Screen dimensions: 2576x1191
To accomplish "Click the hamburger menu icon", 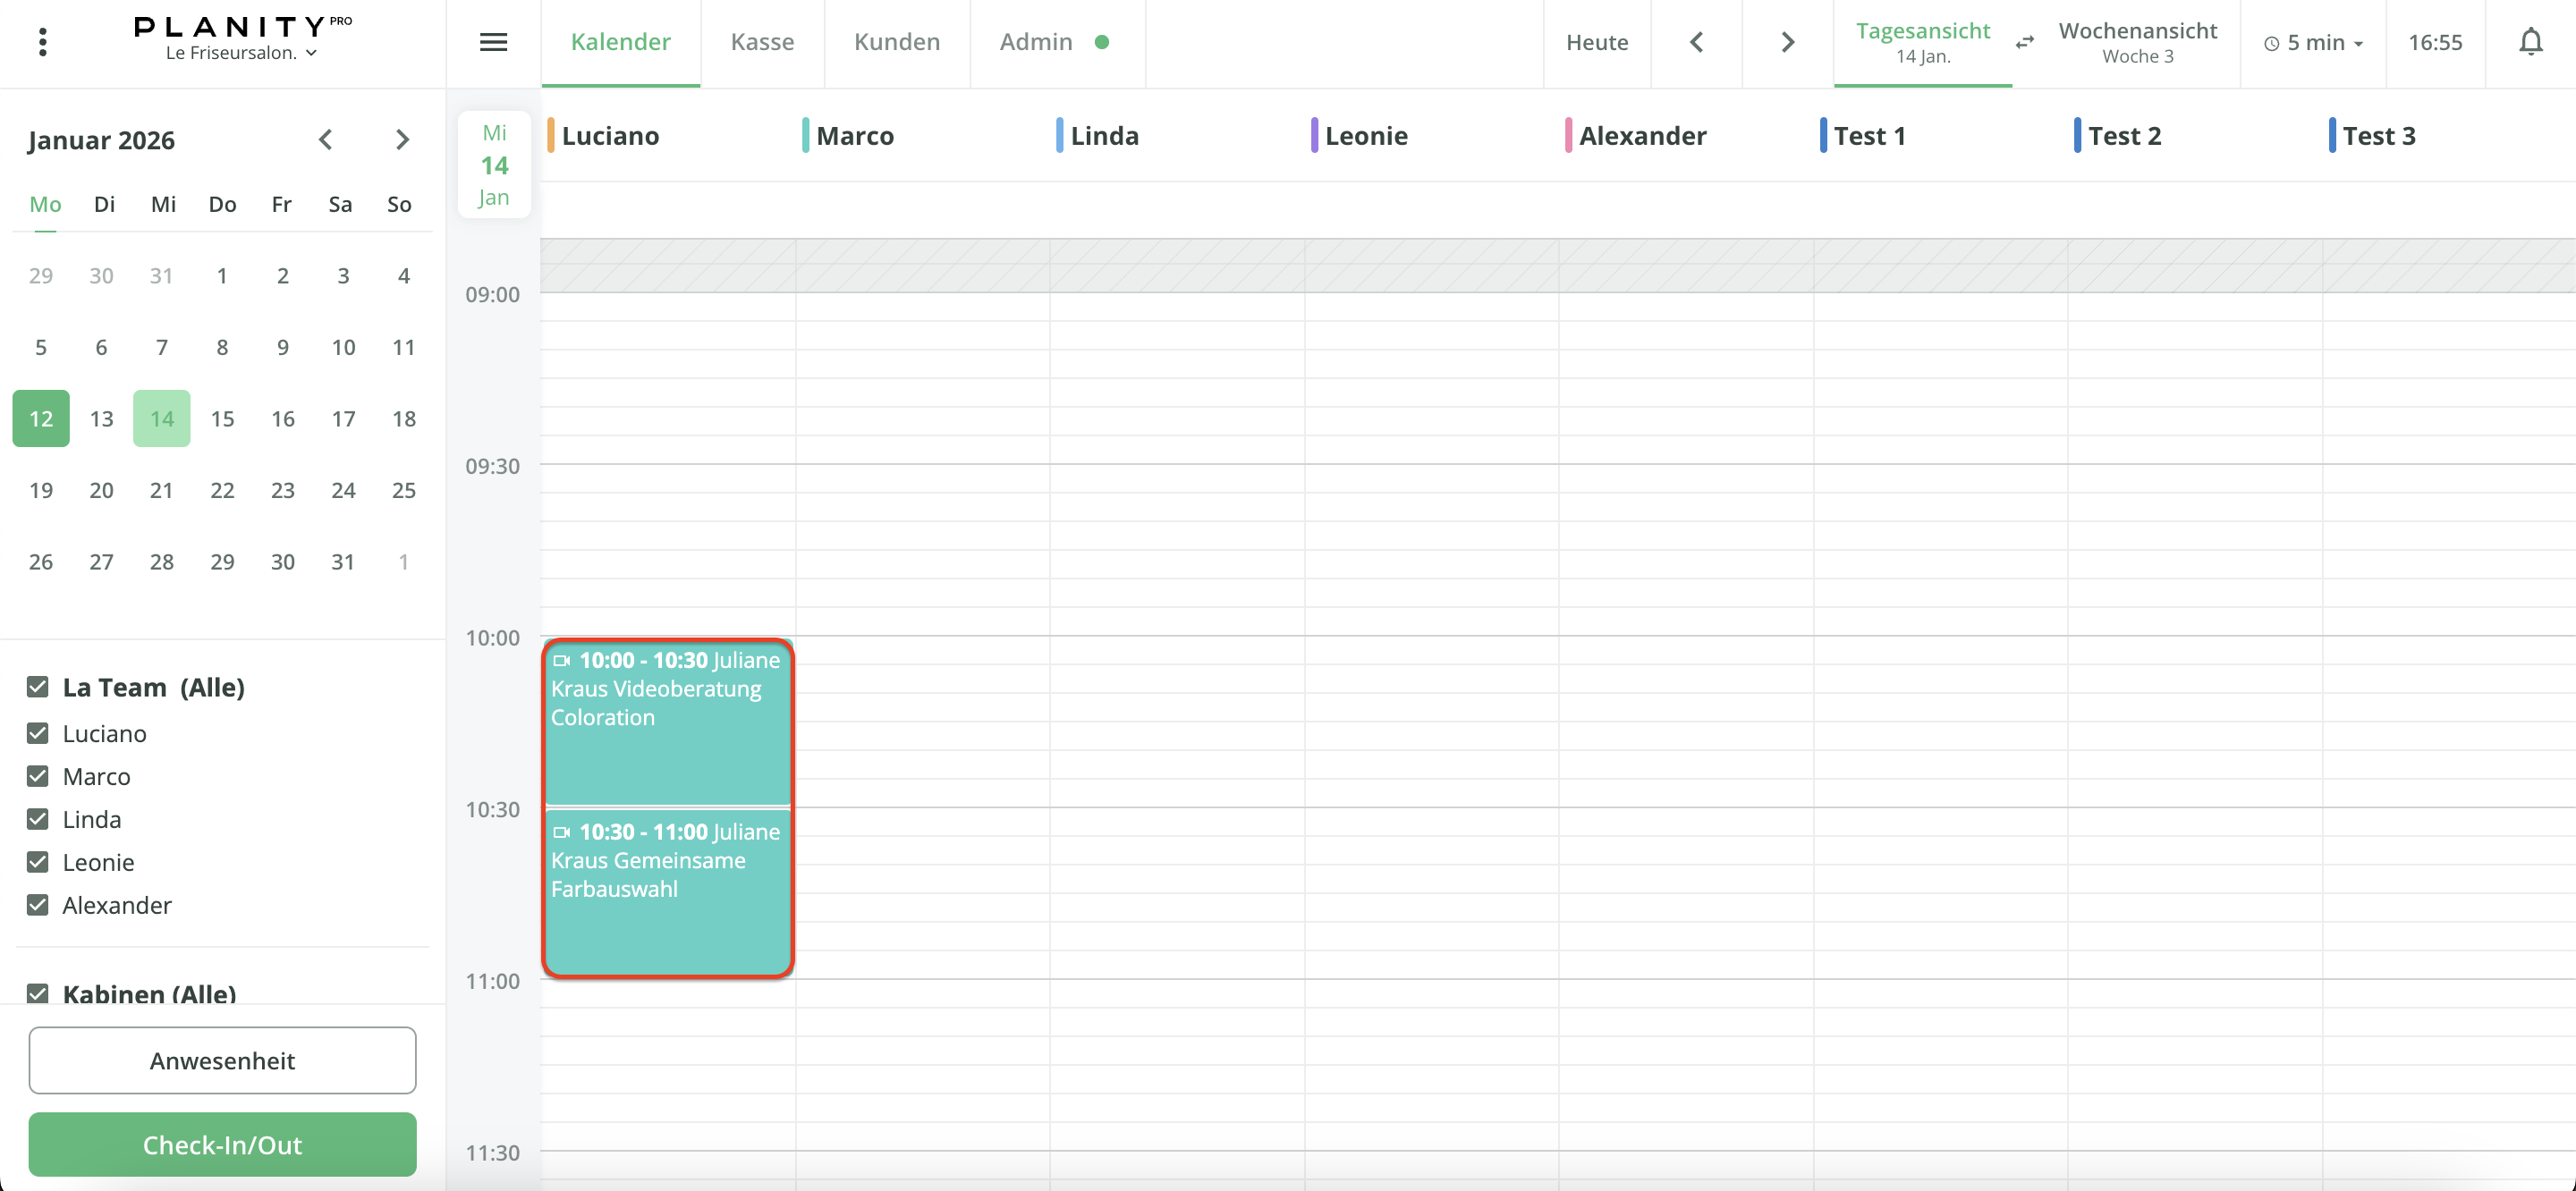I will click(x=493, y=42).
